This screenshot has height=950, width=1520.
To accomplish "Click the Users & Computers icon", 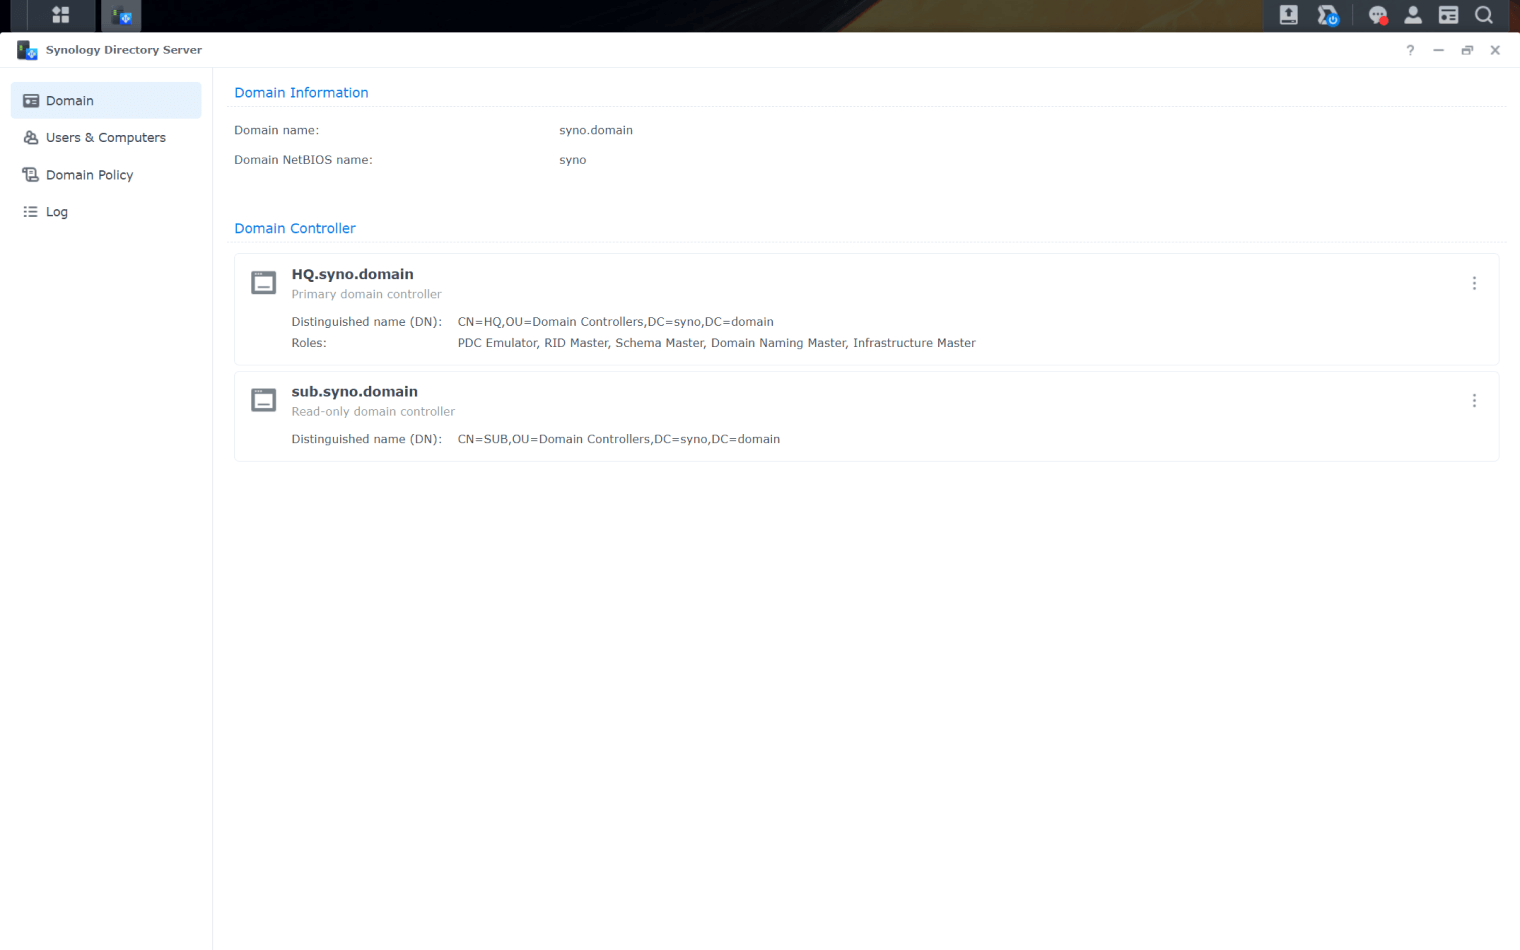I will (x=31, y=138).
